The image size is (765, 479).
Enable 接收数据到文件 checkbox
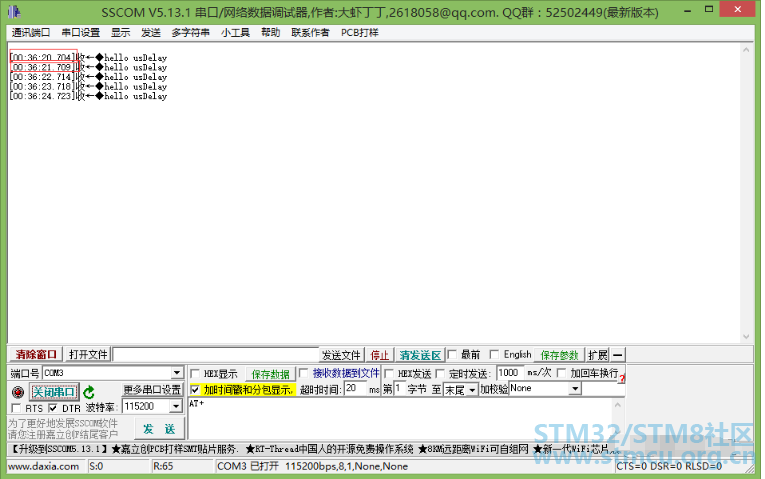(303, 373)
